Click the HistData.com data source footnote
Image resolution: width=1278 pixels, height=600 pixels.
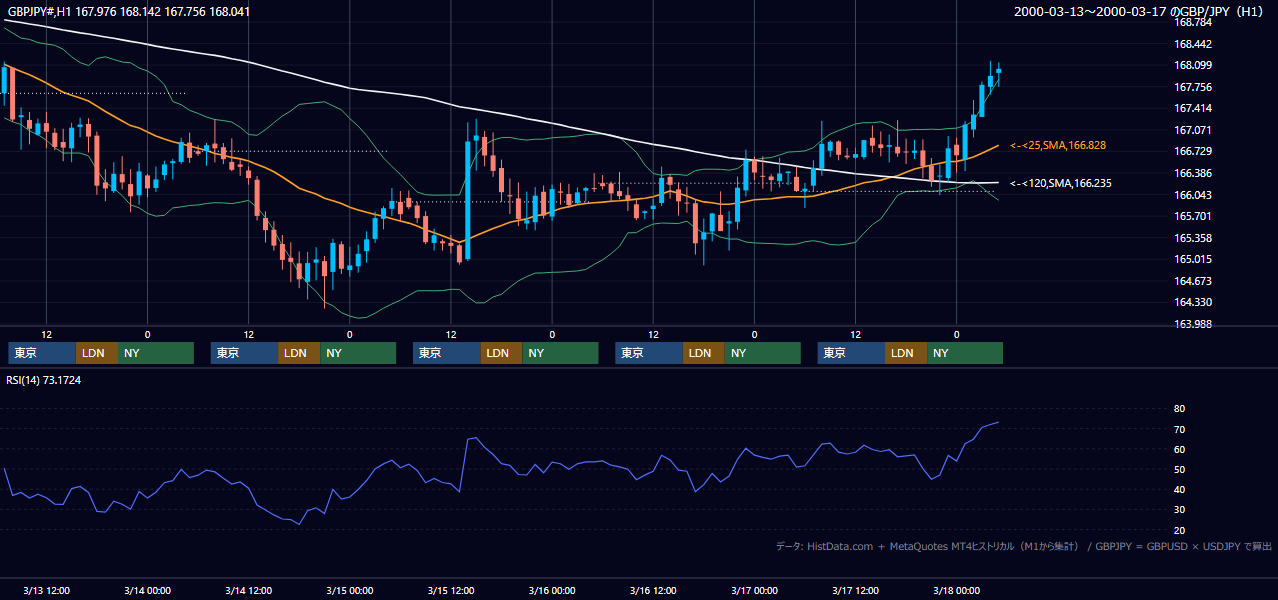1025,547
